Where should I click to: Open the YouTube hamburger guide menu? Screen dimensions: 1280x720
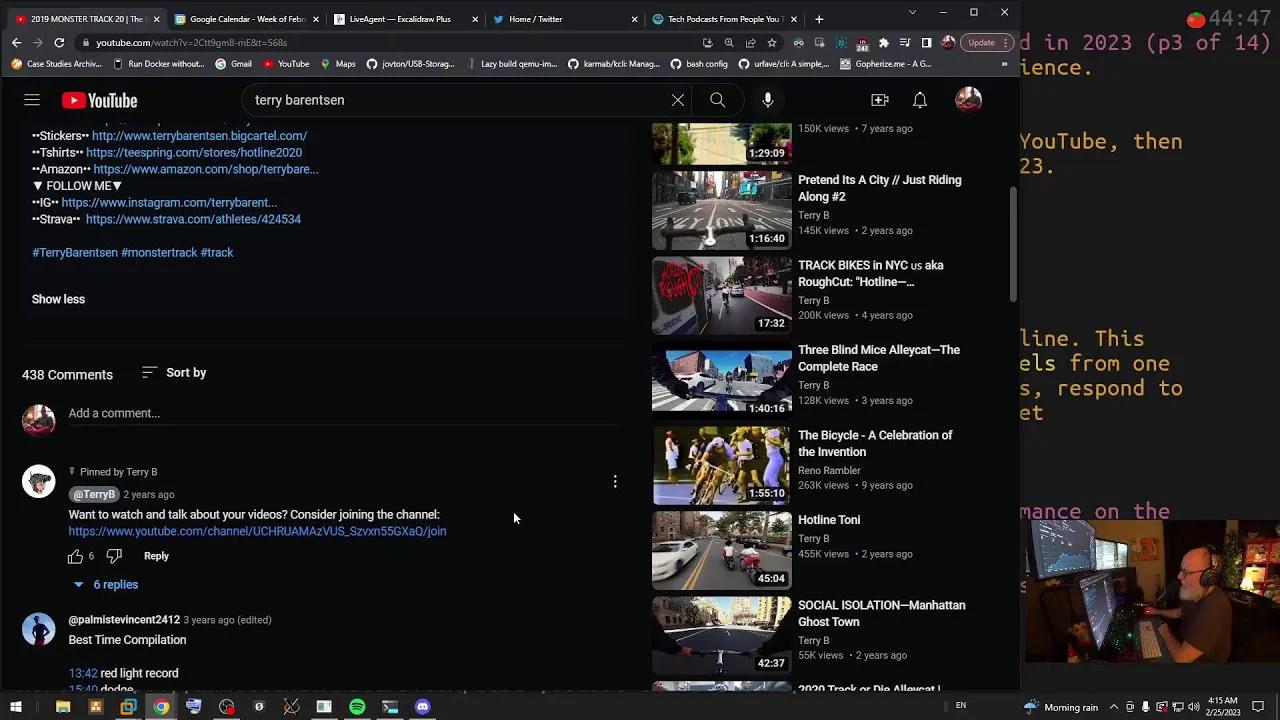[32, 100]
